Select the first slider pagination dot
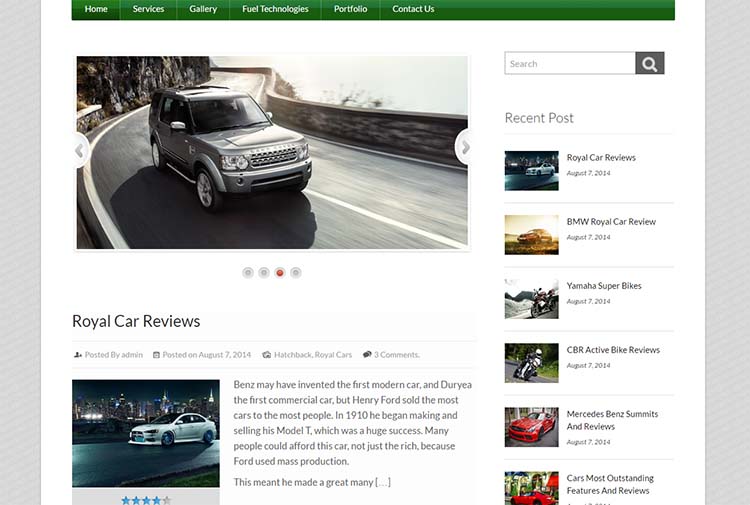Viewport: 750px width, 505px height. [248, 273]
